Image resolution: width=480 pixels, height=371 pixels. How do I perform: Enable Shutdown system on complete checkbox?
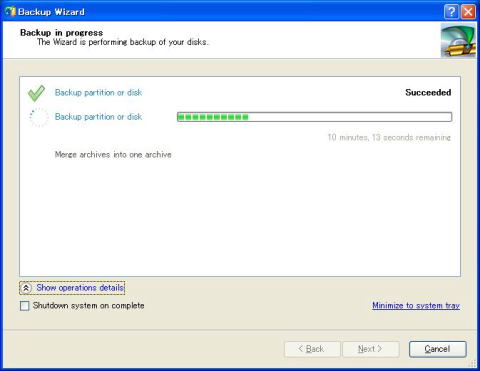tap(25, 306)
